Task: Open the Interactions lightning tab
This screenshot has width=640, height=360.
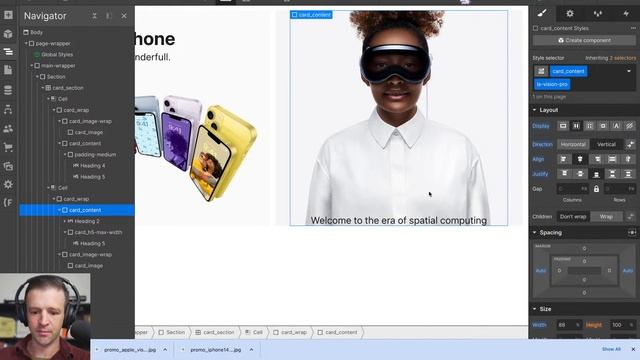Action: 626,13
